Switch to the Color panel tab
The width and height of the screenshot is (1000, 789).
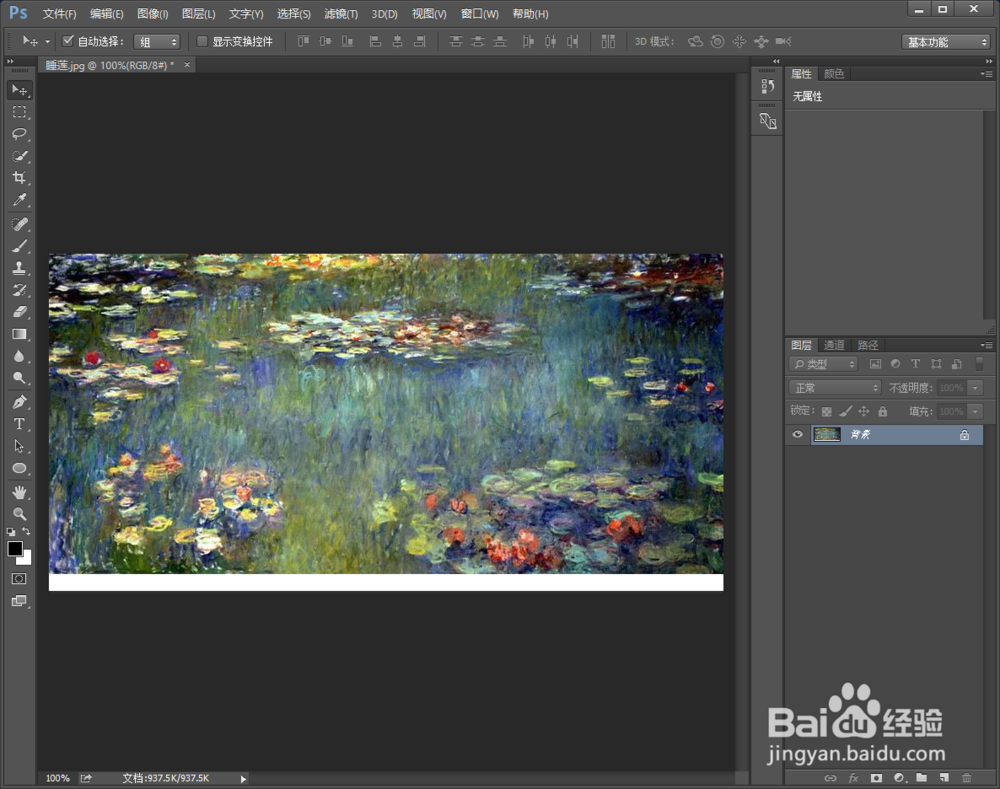[834, 74]
